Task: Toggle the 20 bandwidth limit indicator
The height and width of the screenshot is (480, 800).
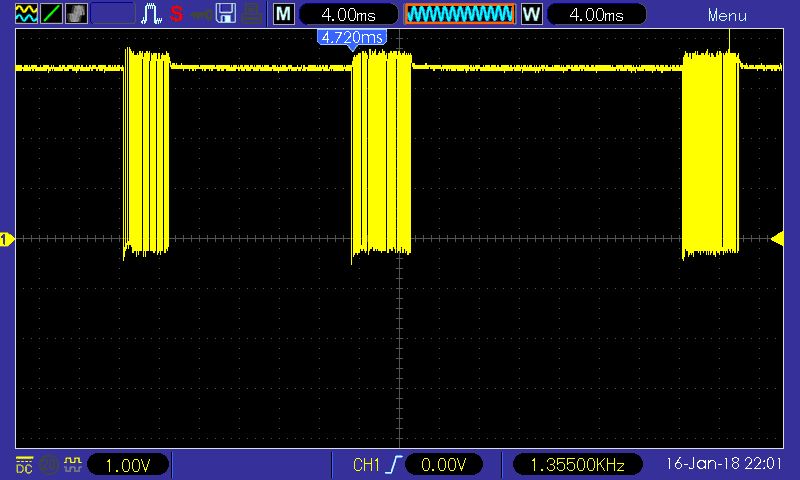Action: (48, 465)
